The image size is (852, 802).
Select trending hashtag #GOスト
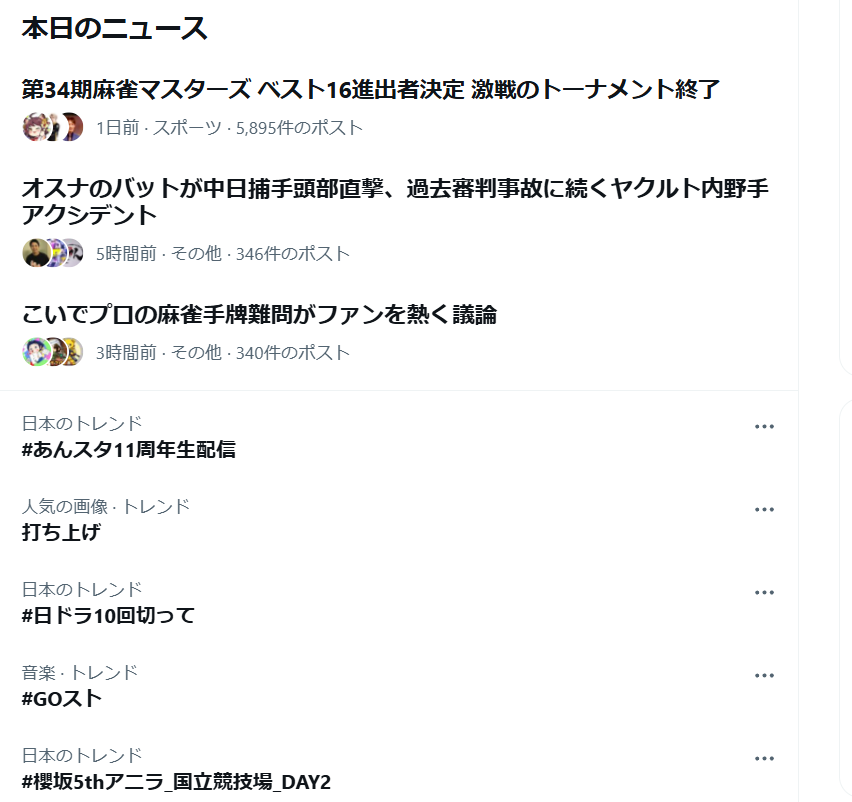pos(62,699)
